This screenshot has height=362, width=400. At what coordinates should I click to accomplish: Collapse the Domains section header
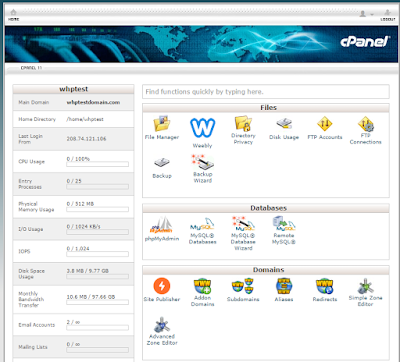pos(266,270)
